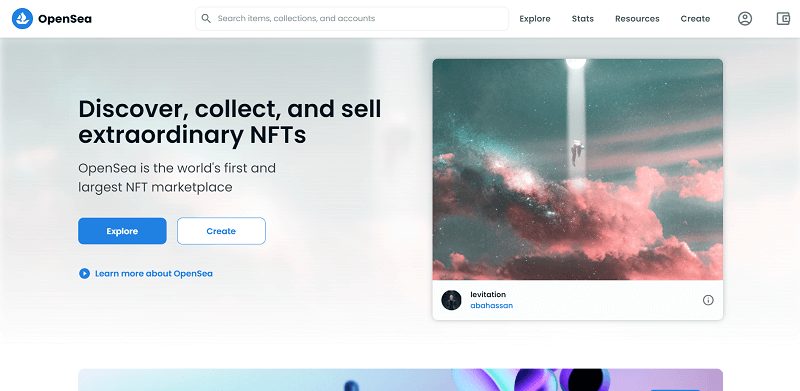Focus the search items, collections, accounts field
This screenshot has height=391, width=800.
(352, 18)
